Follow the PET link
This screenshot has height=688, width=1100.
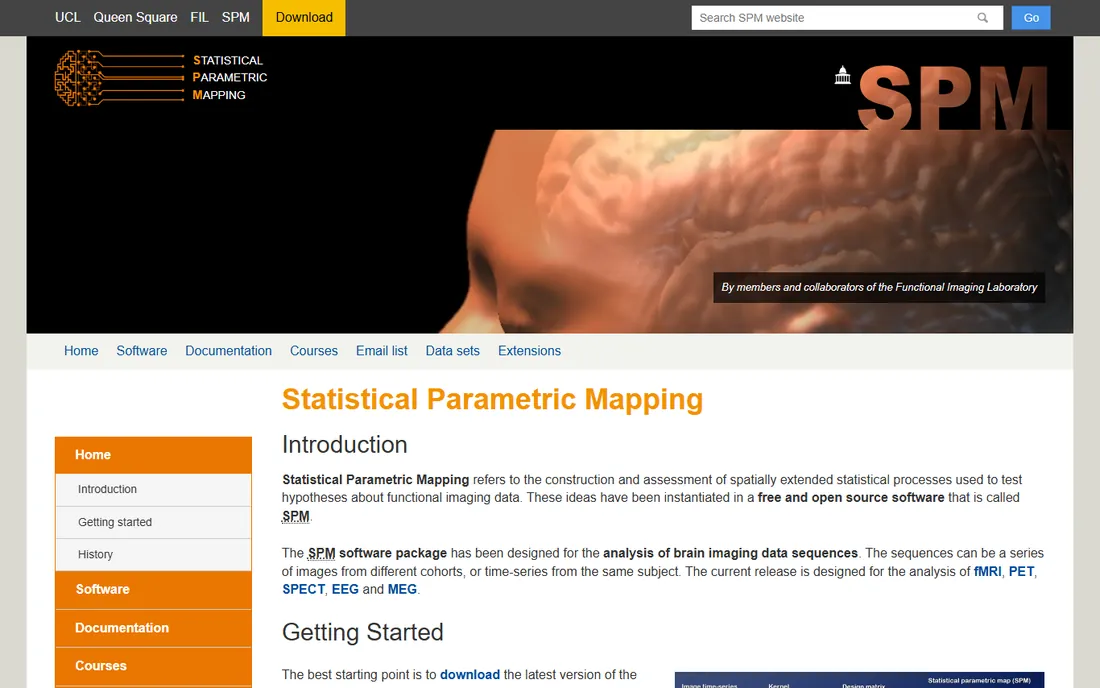[1021, 572]
